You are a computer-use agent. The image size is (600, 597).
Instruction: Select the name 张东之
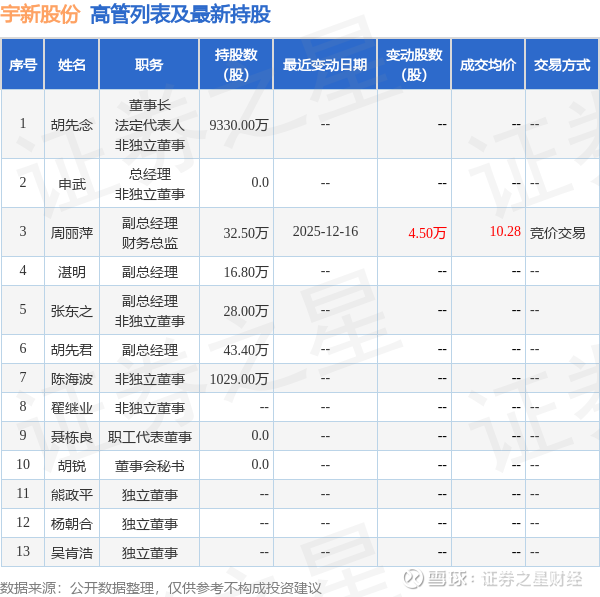(x=72, y=311)
